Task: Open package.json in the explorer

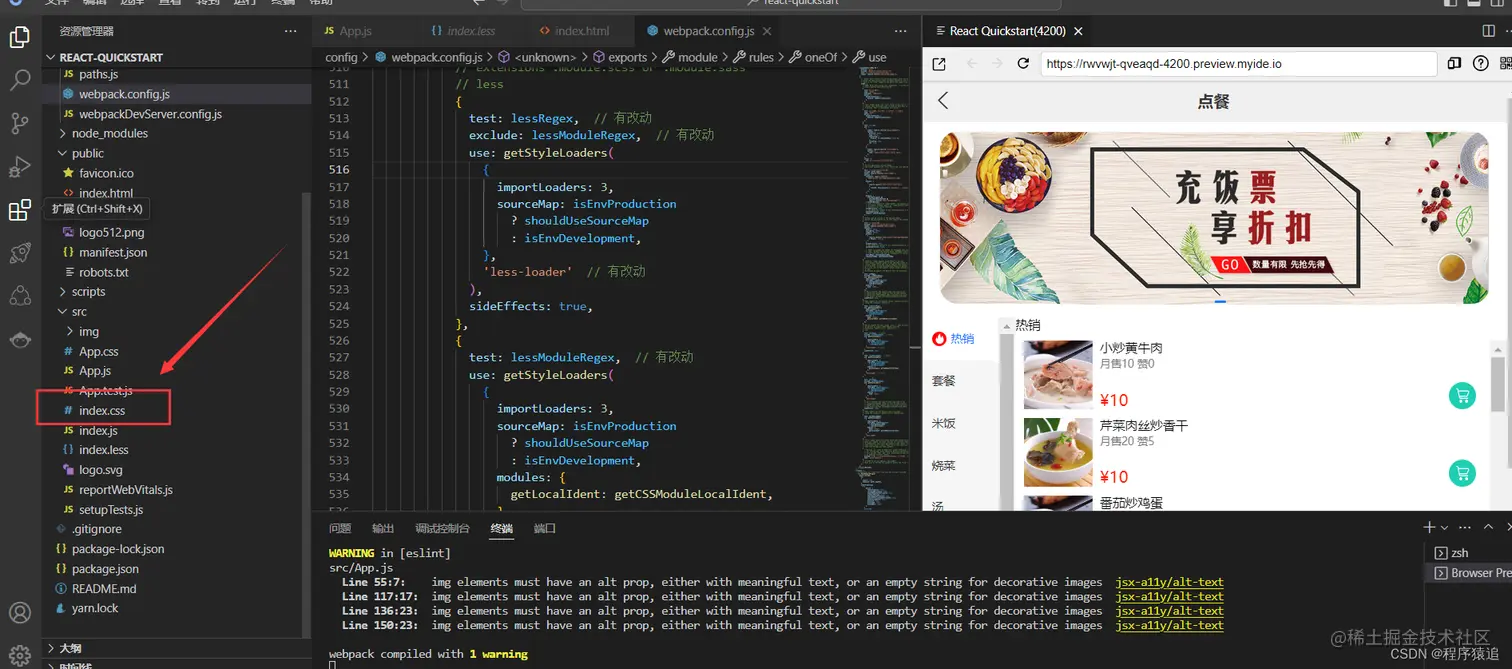Action: [x=176, y=569]
